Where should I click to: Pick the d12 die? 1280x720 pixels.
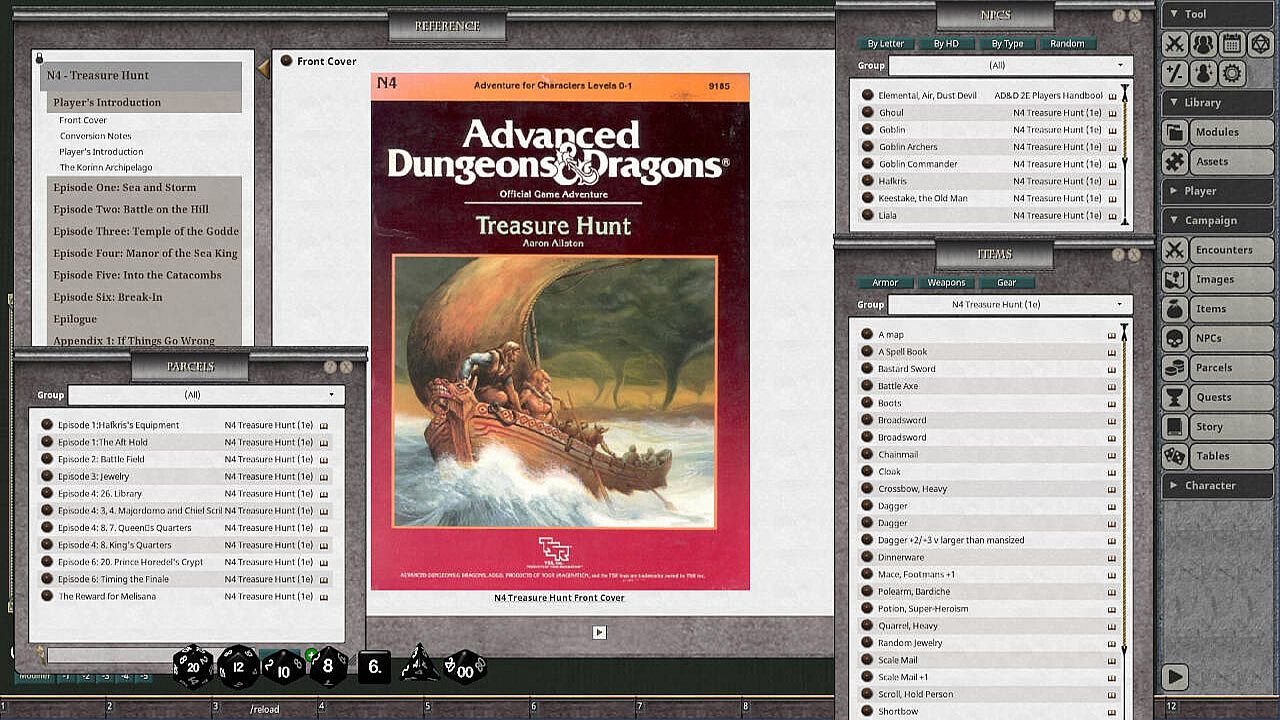(238, 667)
